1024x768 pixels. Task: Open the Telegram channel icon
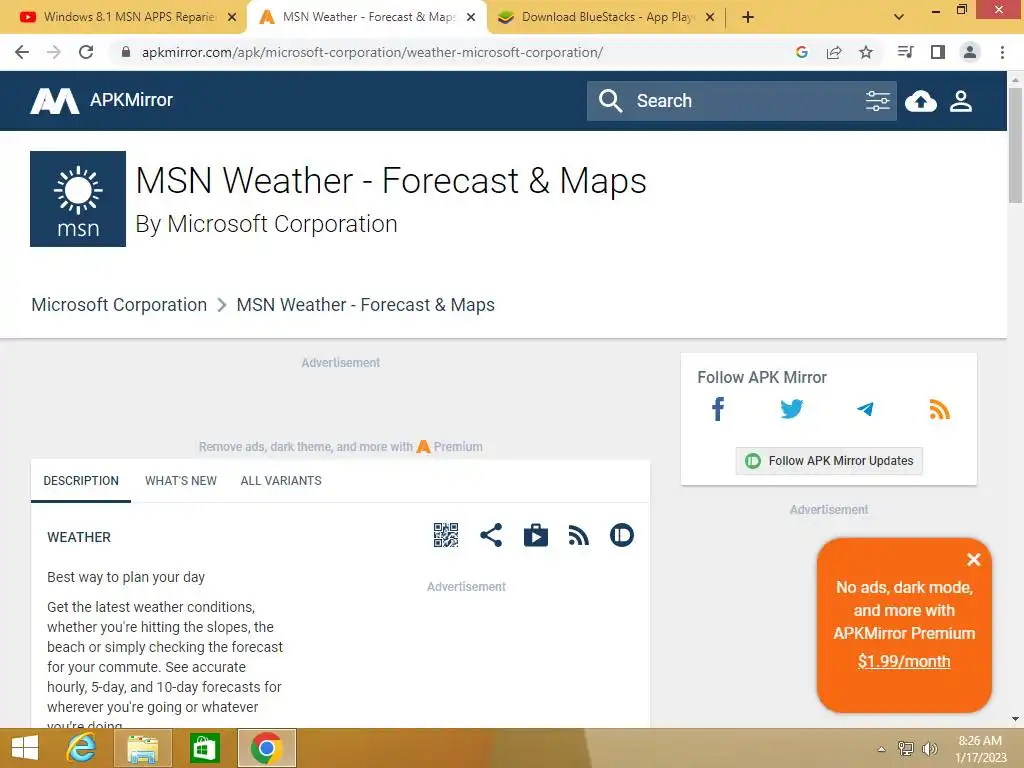(865, 409)
